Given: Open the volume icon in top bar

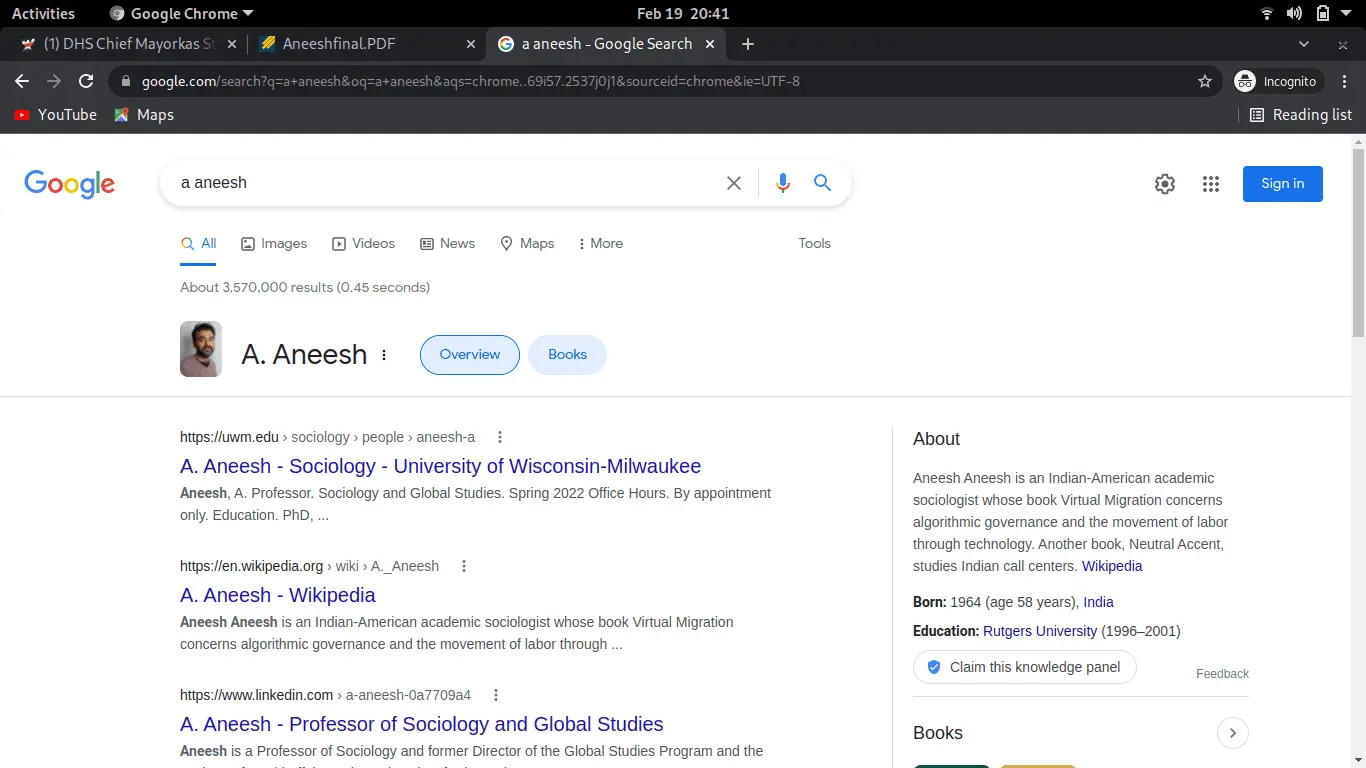Looking at the screenshot, I should [x=1294, y=14].
